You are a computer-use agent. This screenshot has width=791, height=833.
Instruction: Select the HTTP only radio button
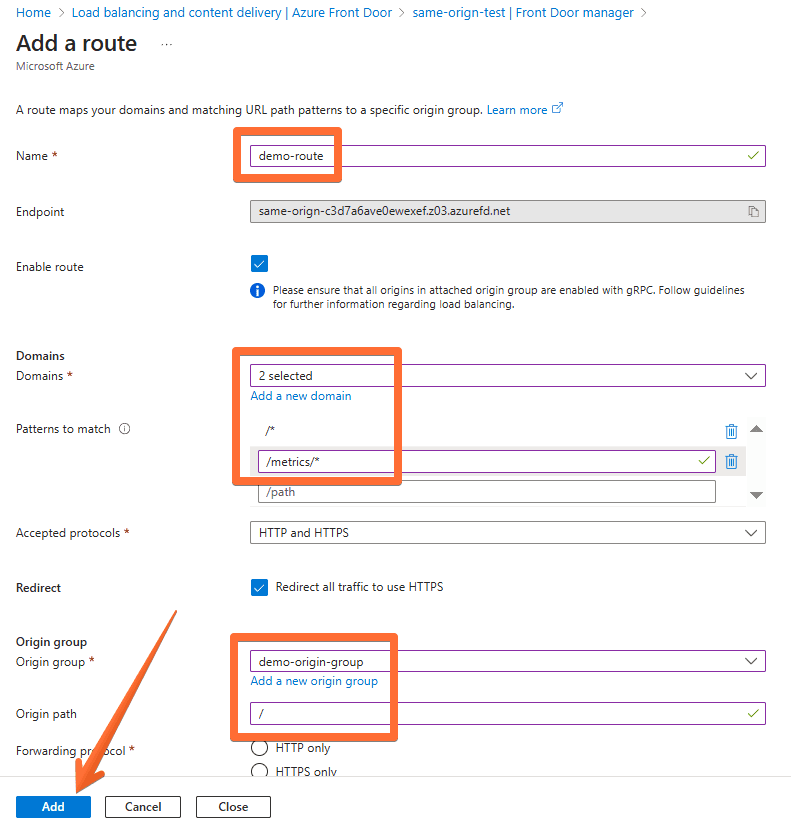pyautogui.click(x=259, y=747)
